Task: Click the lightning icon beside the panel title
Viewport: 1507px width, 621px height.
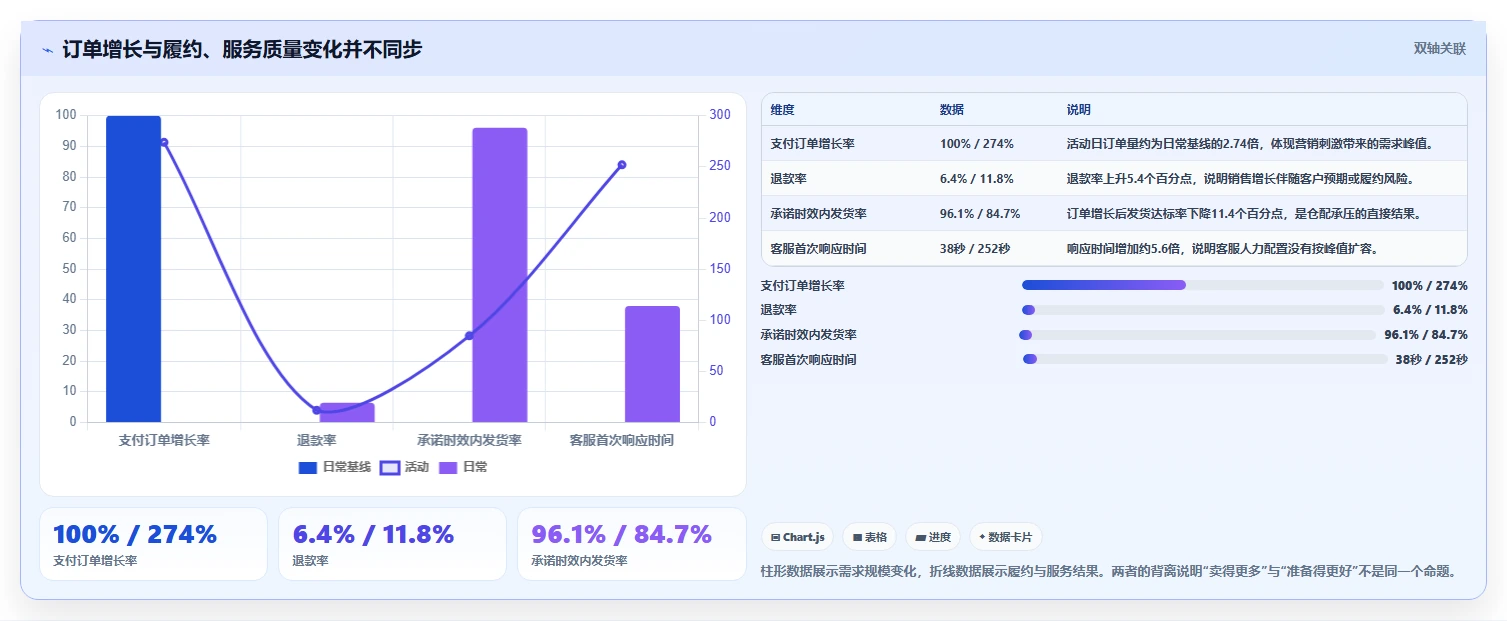Action: point(48,49)
